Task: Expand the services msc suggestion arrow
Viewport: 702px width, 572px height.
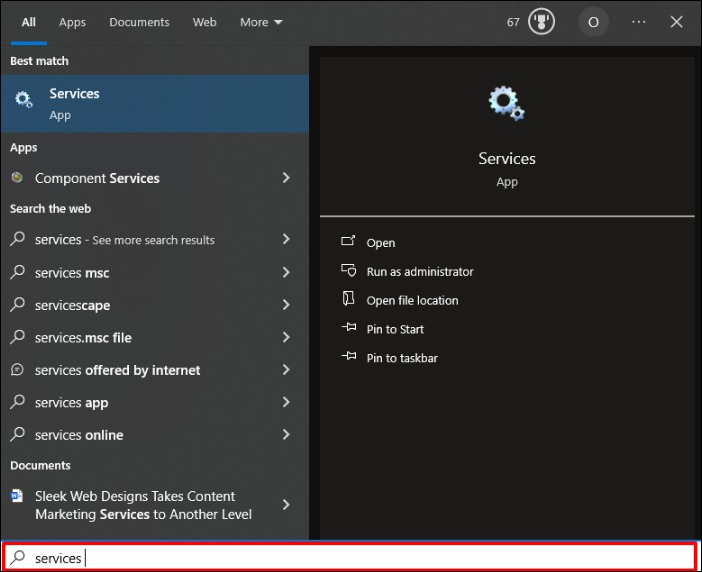Action: tap(286, 272)
